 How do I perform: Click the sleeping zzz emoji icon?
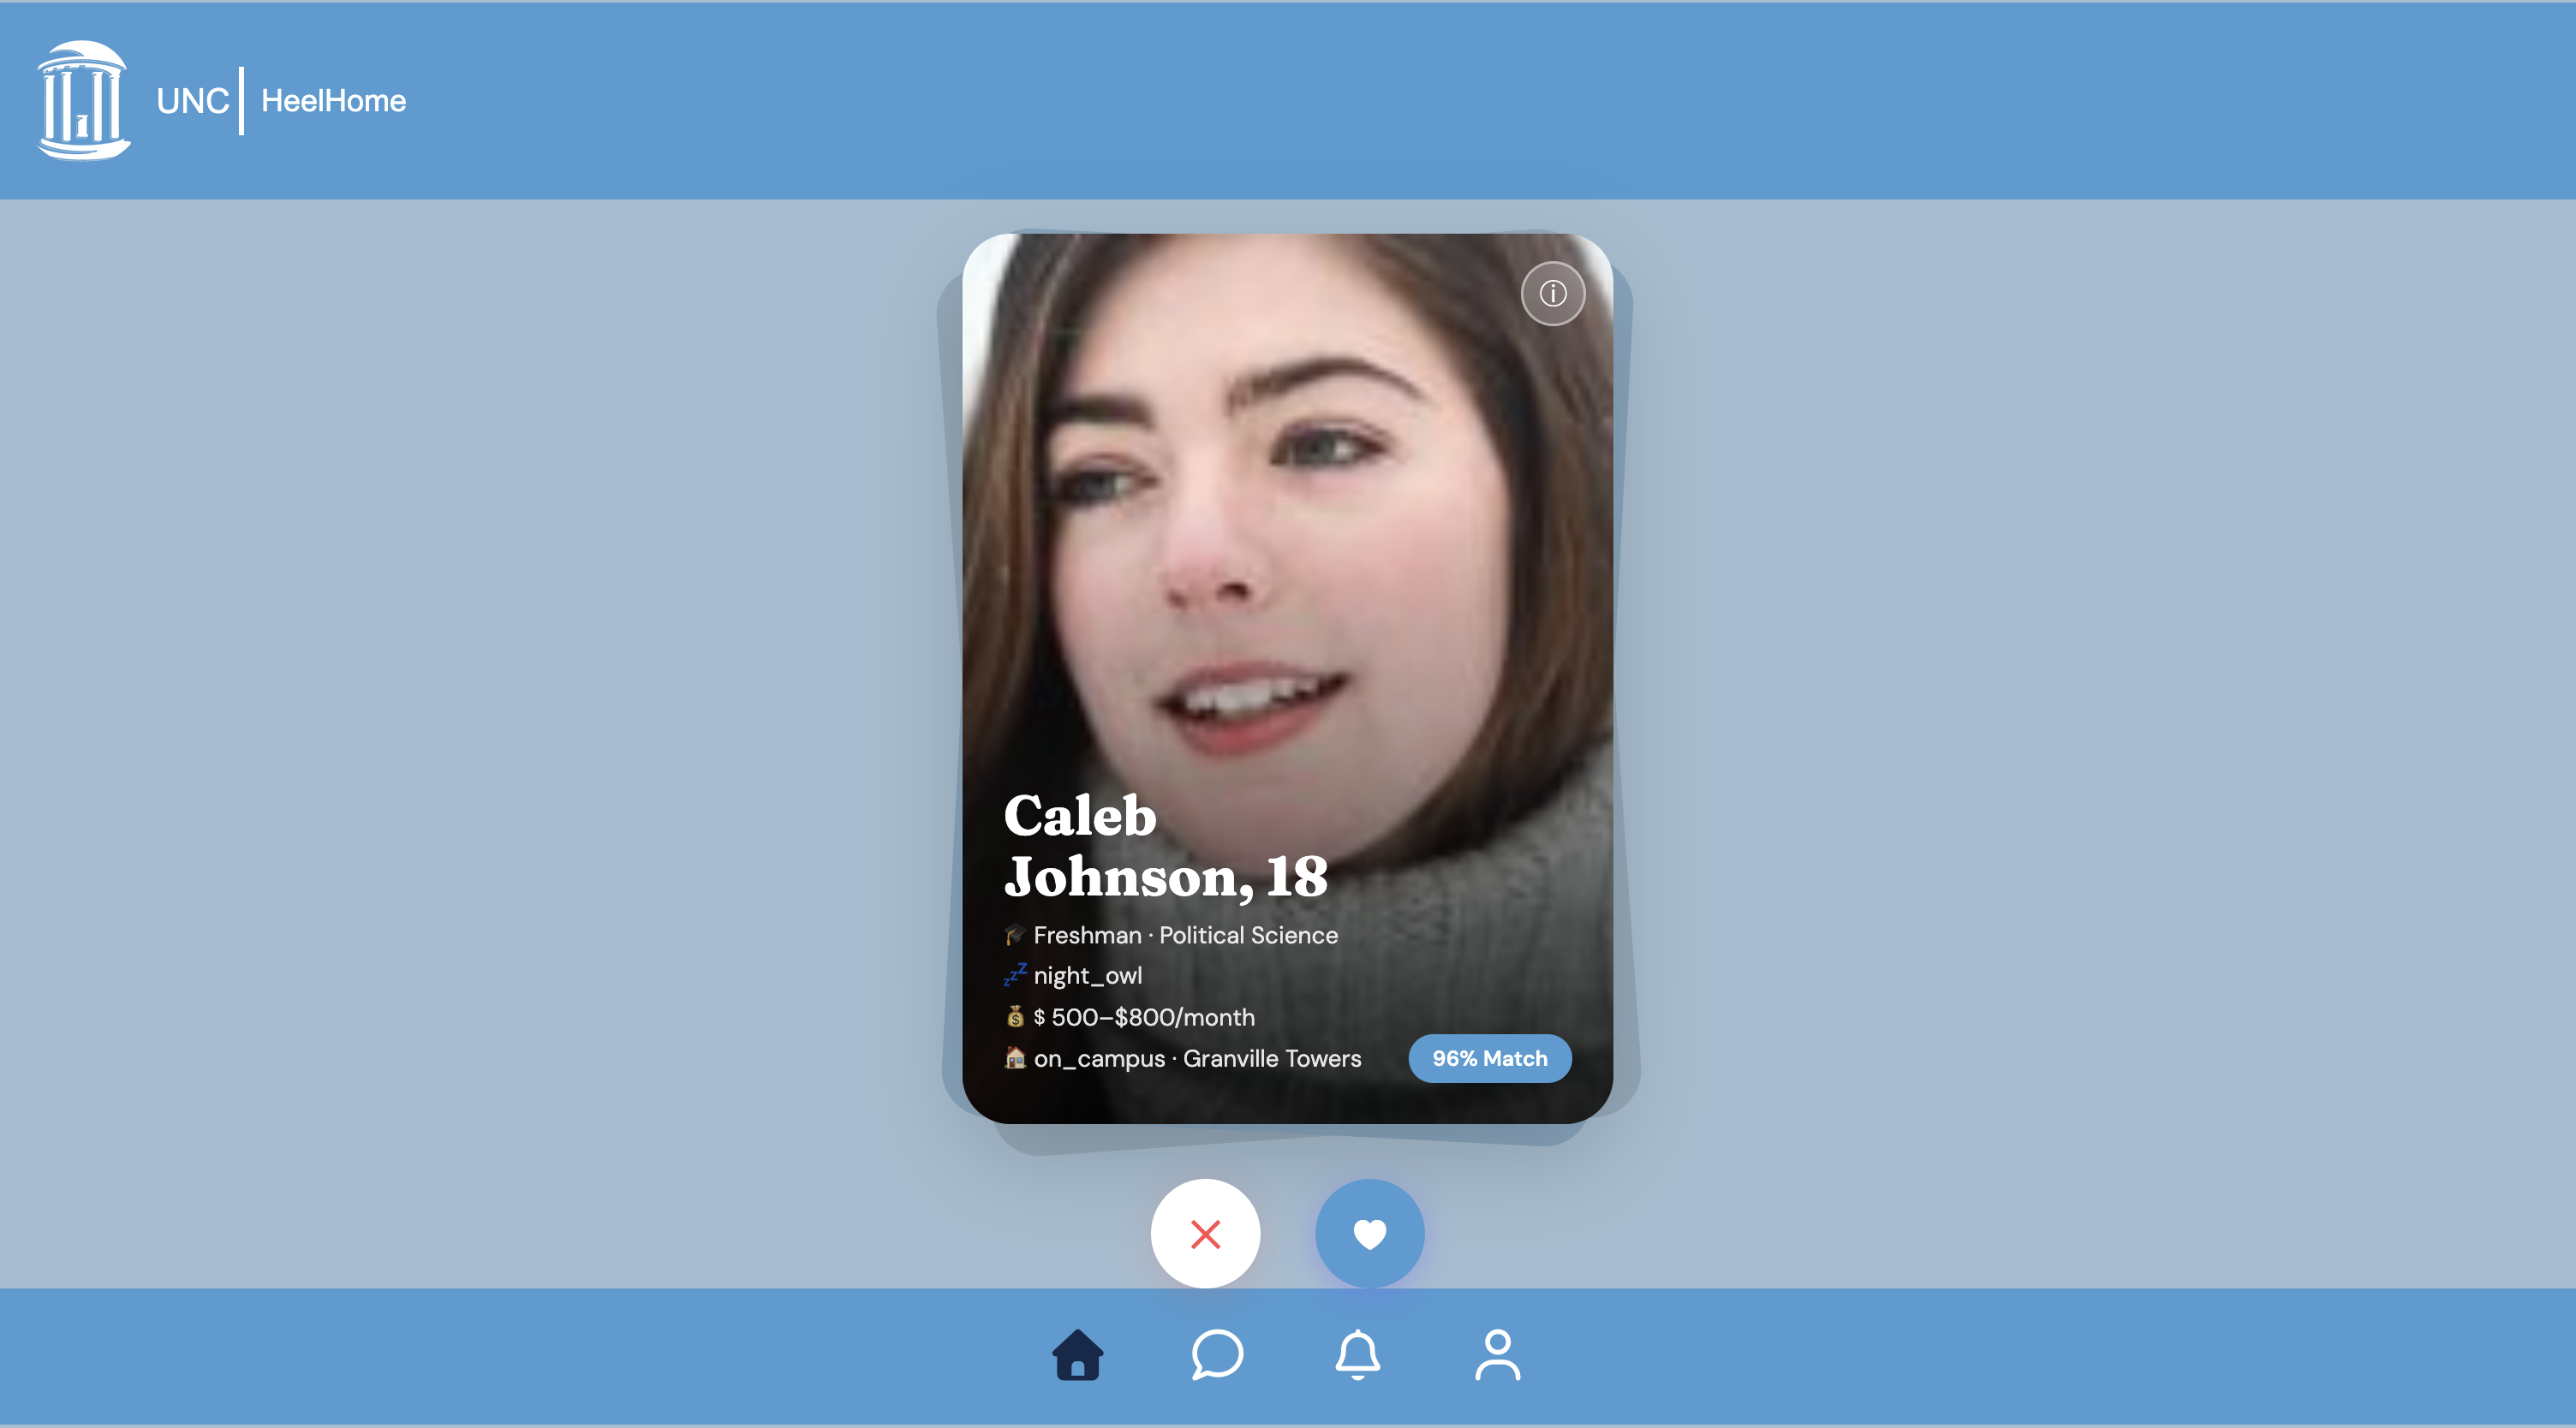(x=1014, y=975)
